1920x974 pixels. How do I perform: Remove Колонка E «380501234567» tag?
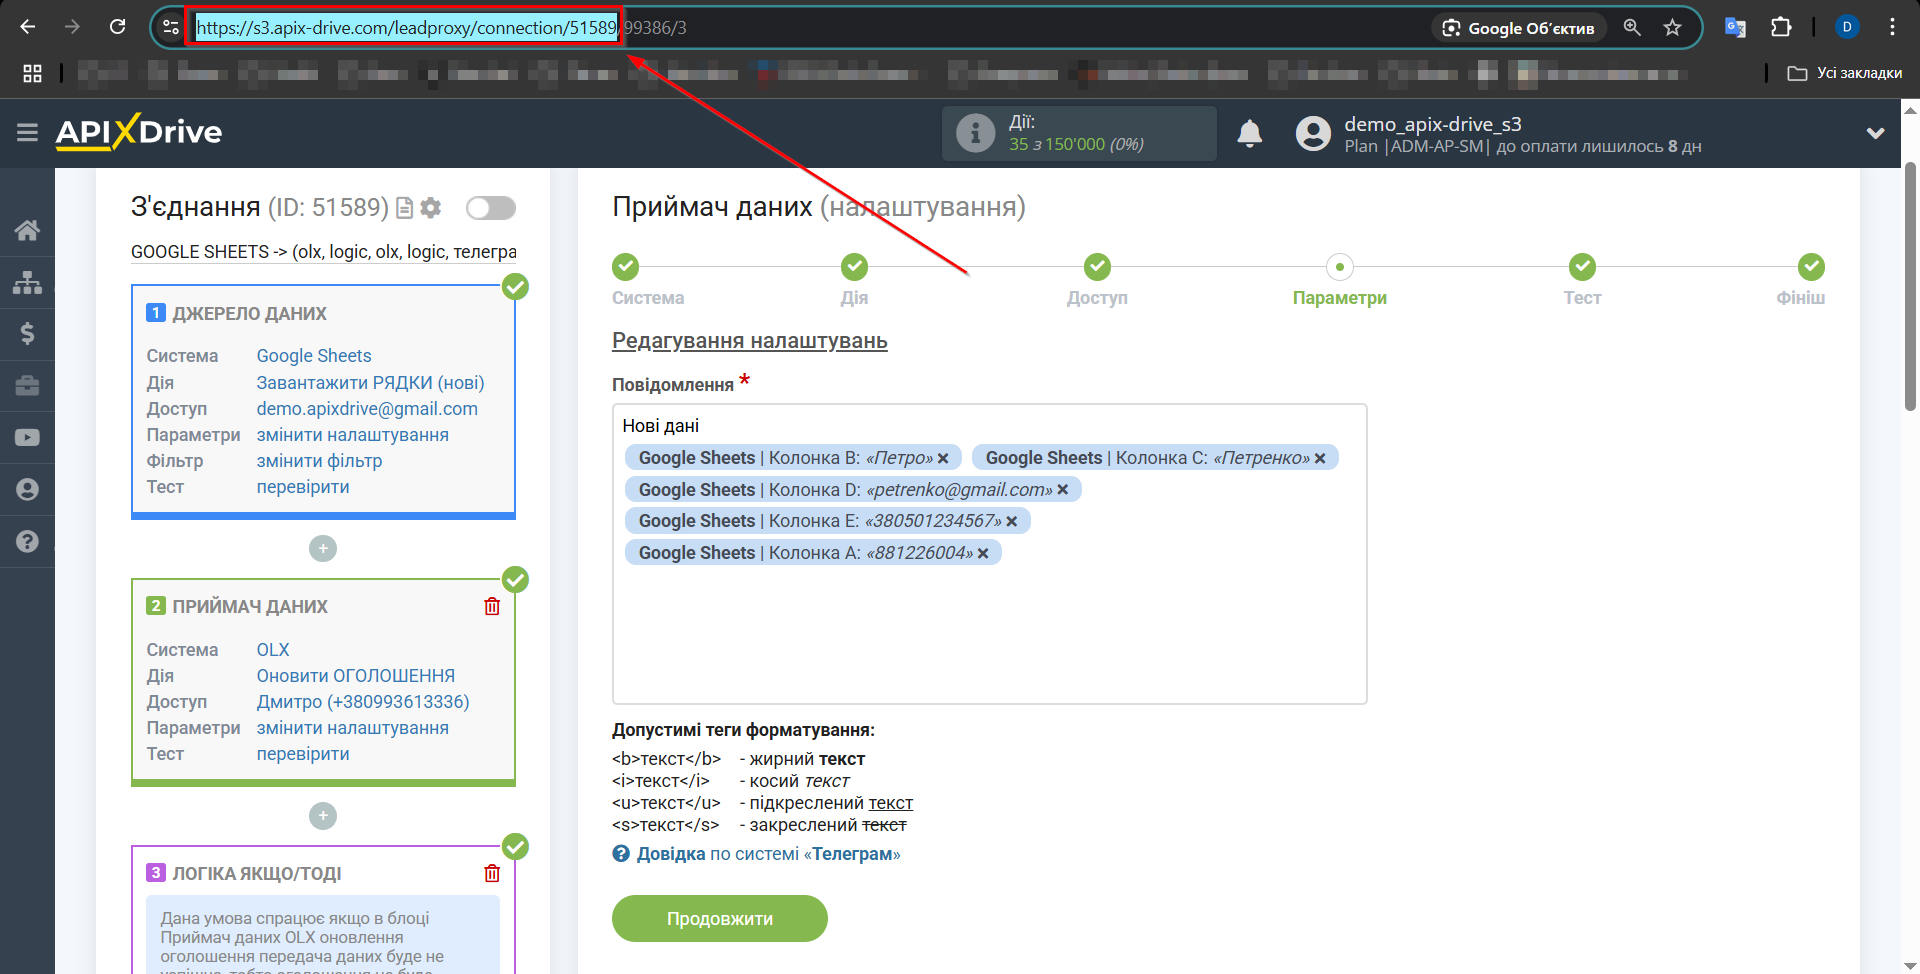(x=1012, y=521)
